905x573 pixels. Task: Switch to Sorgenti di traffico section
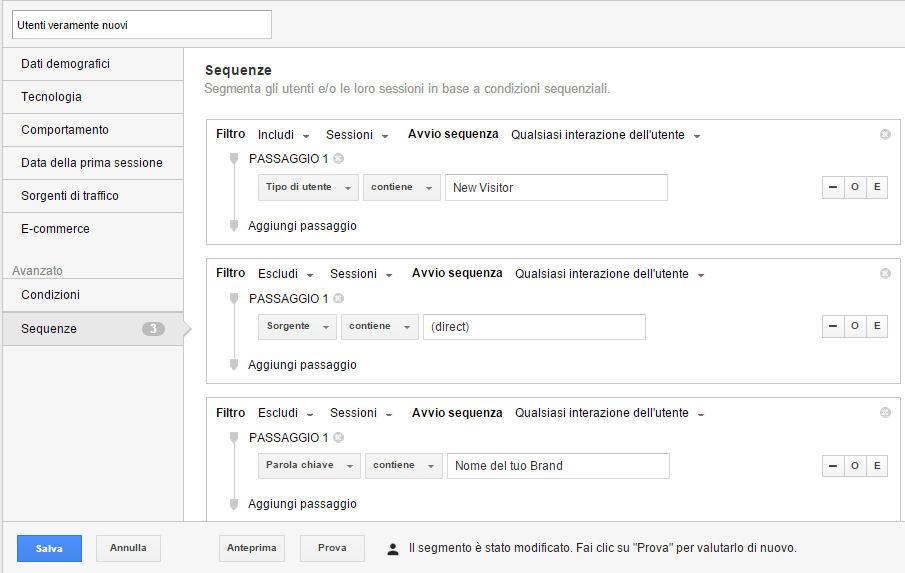click(92, 196)
